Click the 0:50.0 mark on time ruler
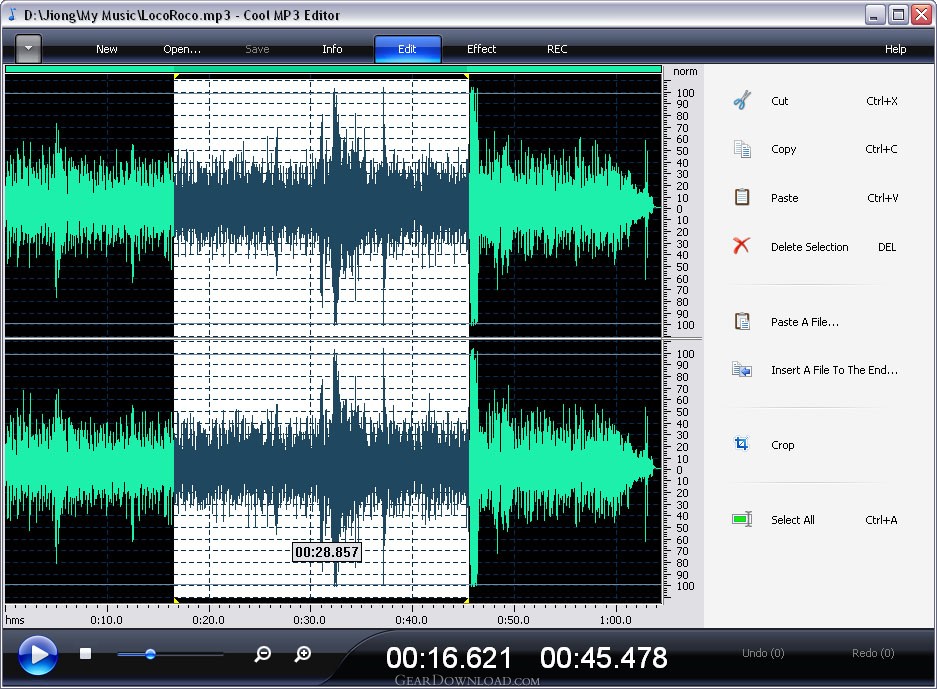The image size is (937, 689). 513,620
